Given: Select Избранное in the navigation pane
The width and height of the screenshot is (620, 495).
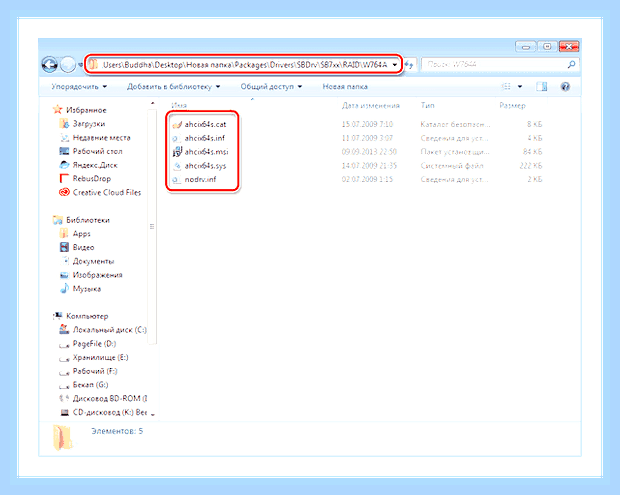Looking at the screenshot, I should [86, 110].
